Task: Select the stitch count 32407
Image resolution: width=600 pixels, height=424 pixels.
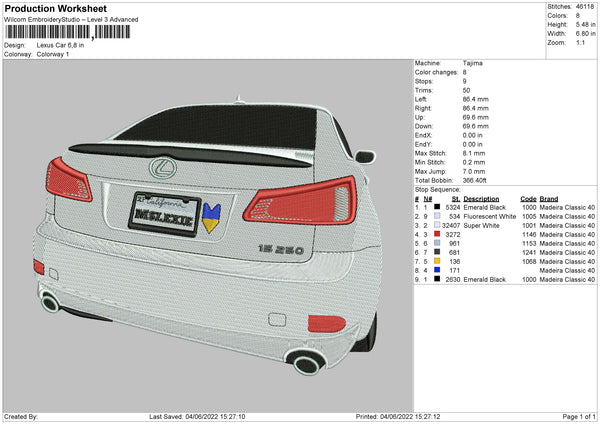Action: pyautogui.click(x=451, y=225)
